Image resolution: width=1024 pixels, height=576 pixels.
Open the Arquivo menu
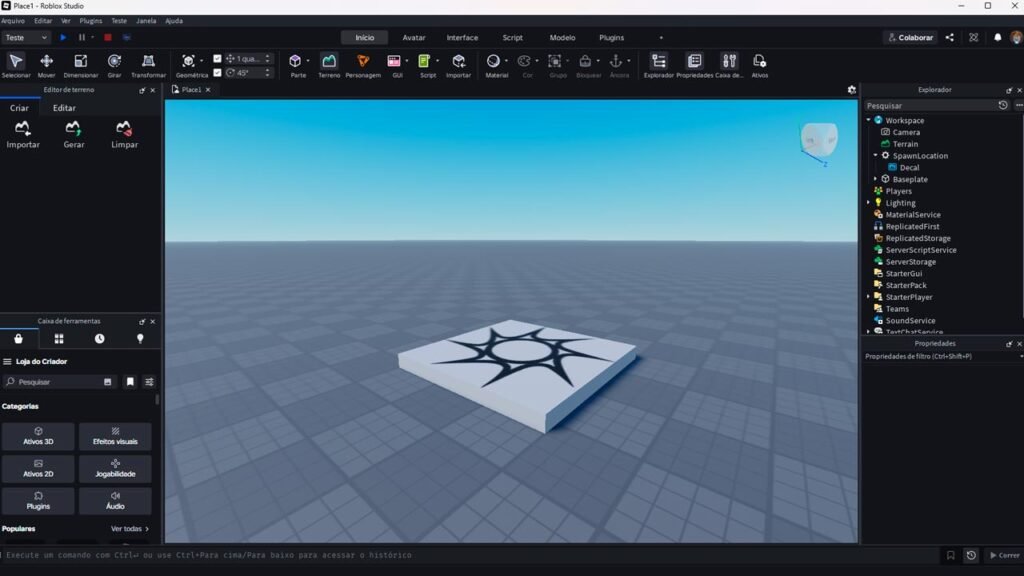13,21
